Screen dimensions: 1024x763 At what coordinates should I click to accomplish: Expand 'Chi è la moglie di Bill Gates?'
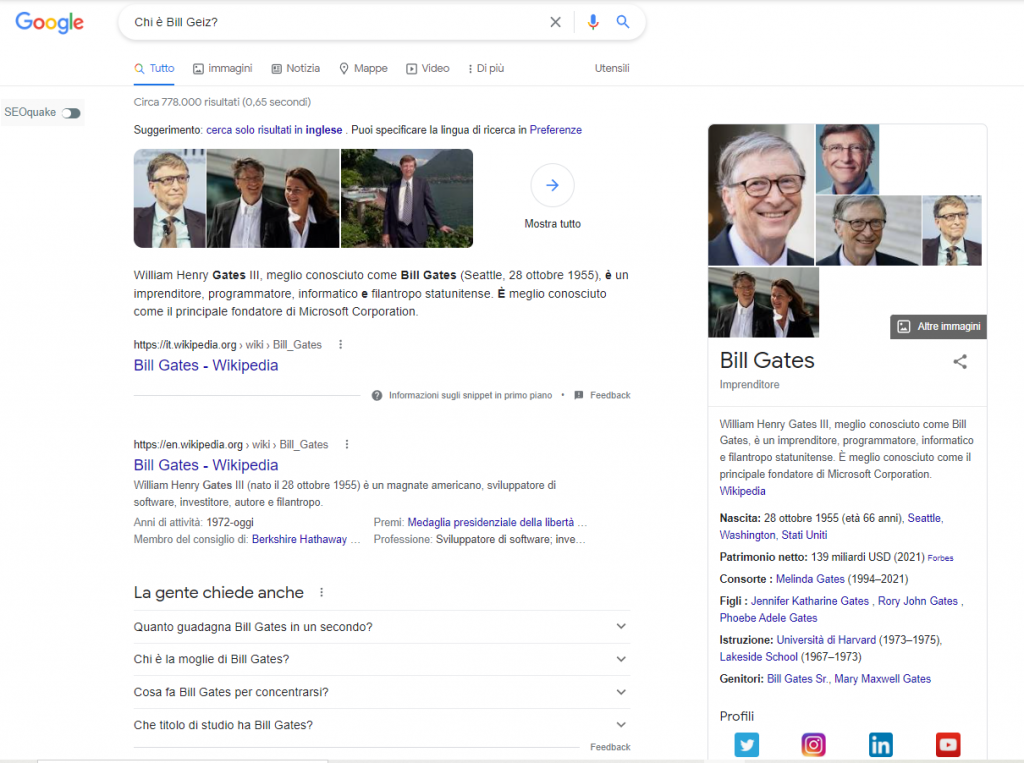click(x=381, y=659)
